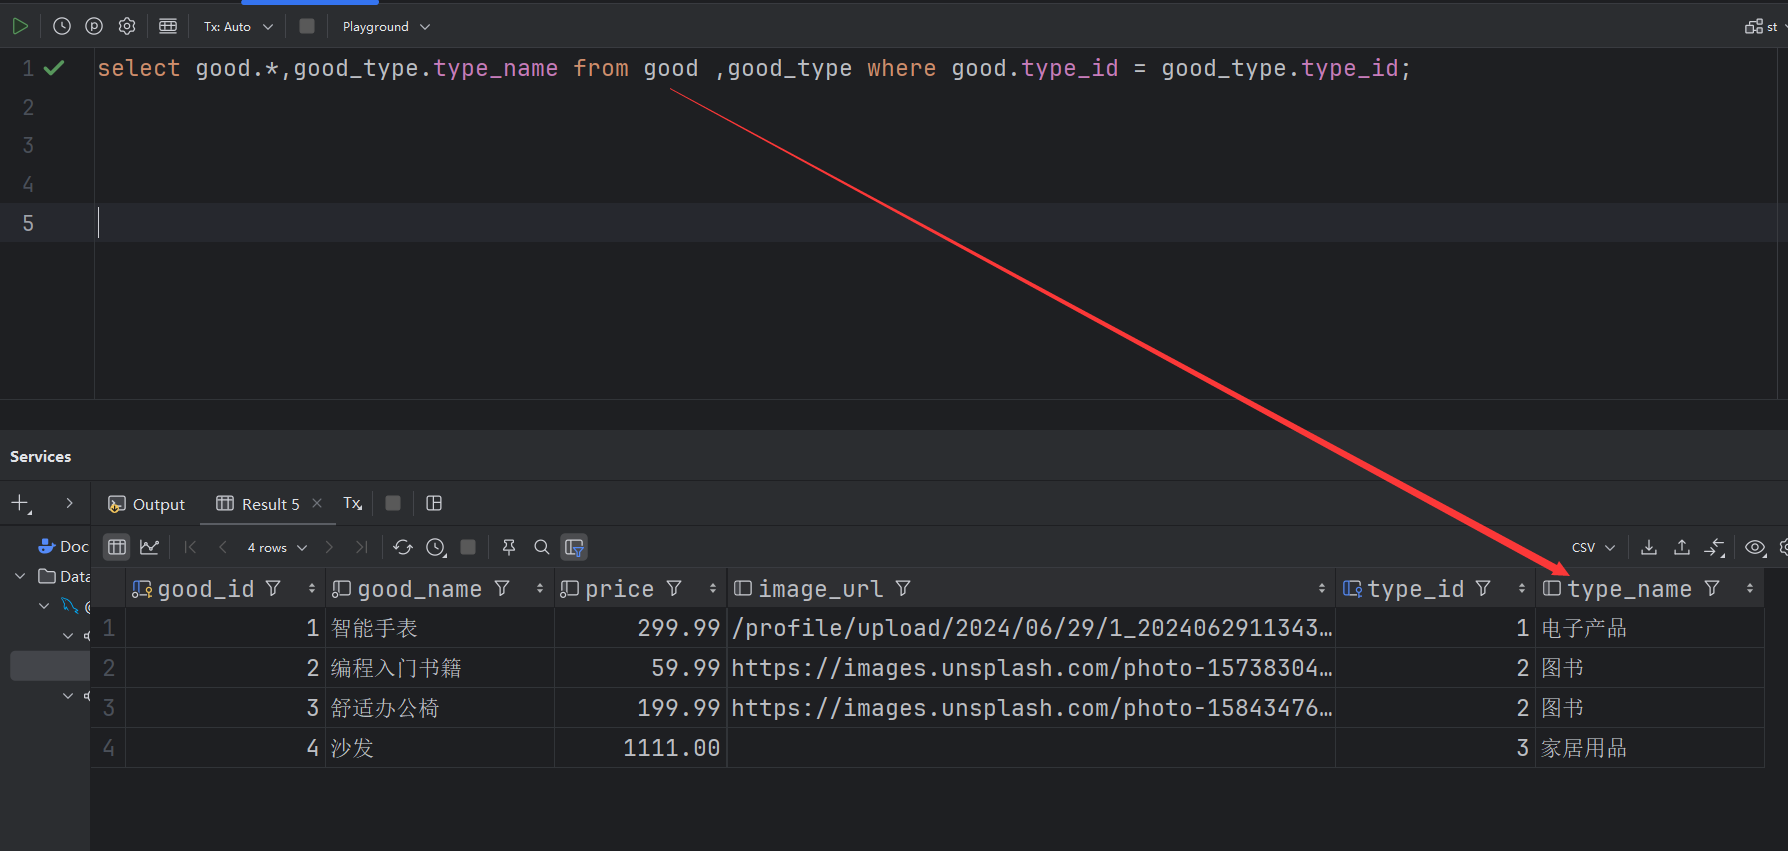
Task: Run the SQL query with Execute button
Action: pyautogui.click(x=20, y=26)
